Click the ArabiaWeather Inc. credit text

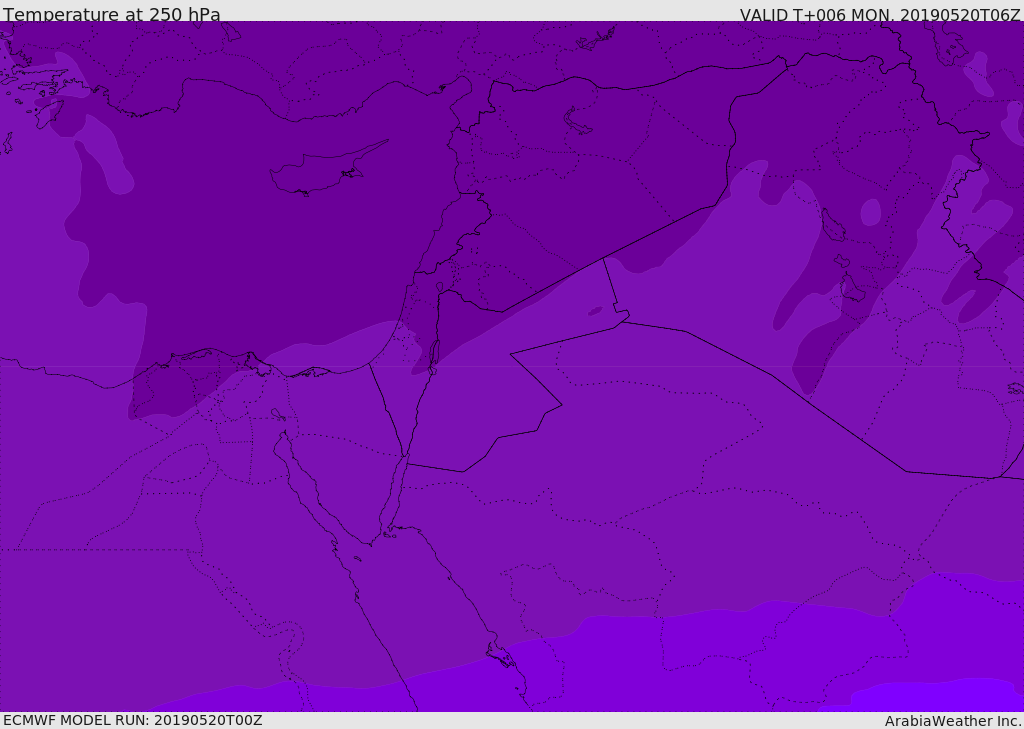953,721
